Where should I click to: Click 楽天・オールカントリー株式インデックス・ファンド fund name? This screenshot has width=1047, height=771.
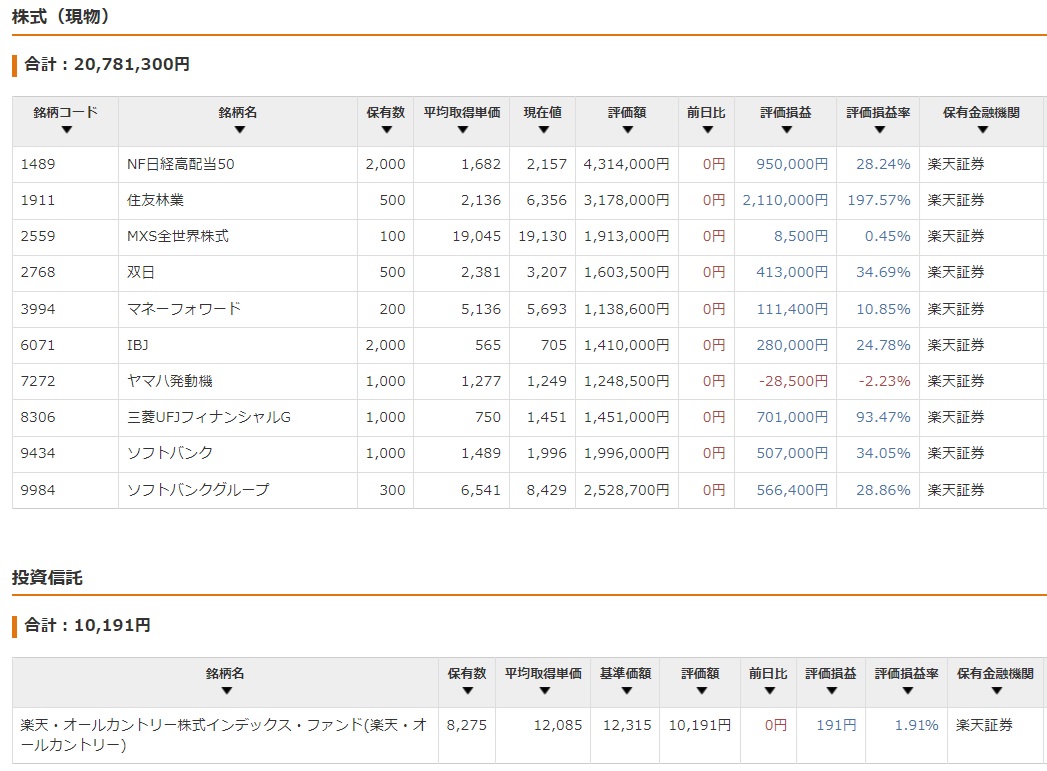click(223, 734)
